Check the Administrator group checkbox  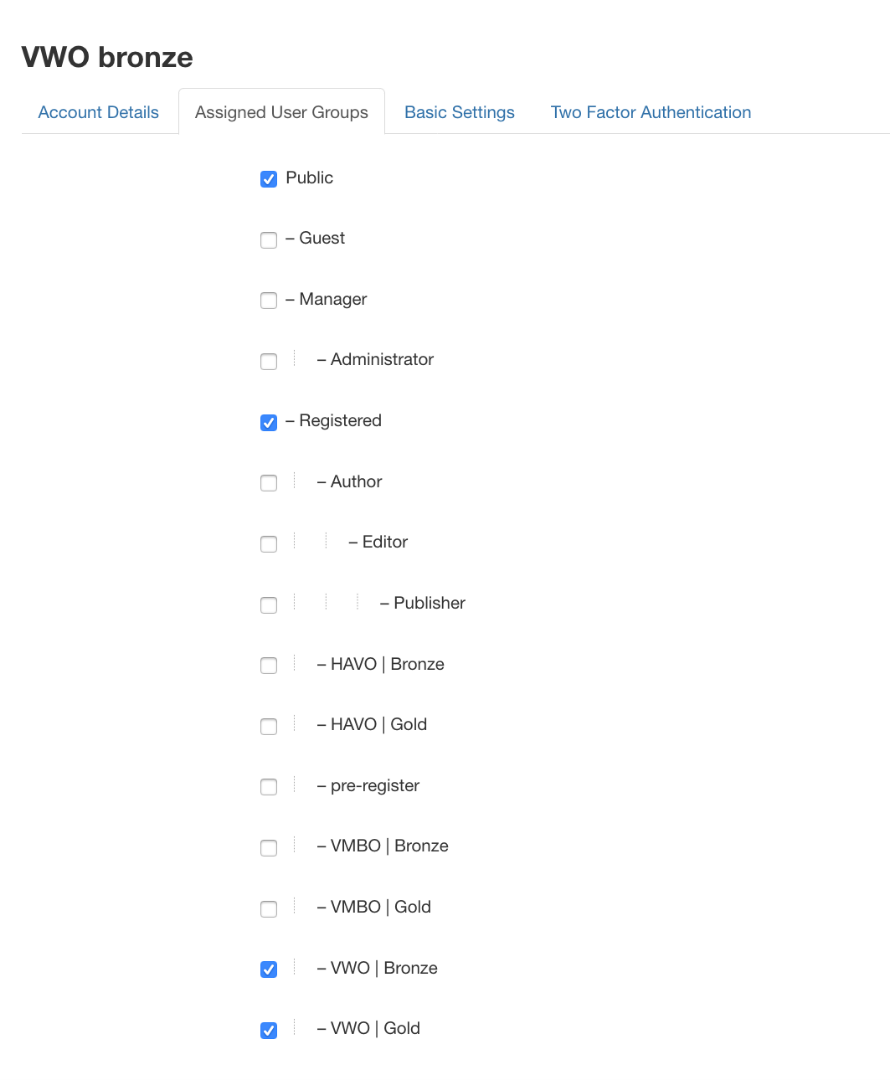pos(268,361)
